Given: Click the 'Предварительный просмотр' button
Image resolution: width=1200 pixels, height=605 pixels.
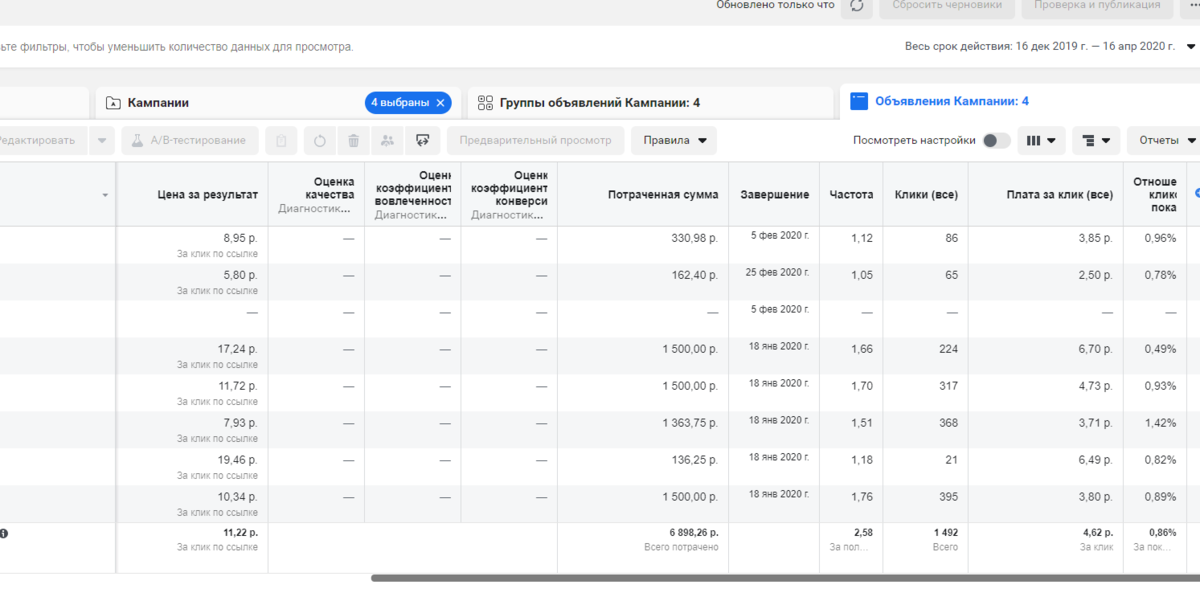Looking at the screenshot, I should (535, 141).
